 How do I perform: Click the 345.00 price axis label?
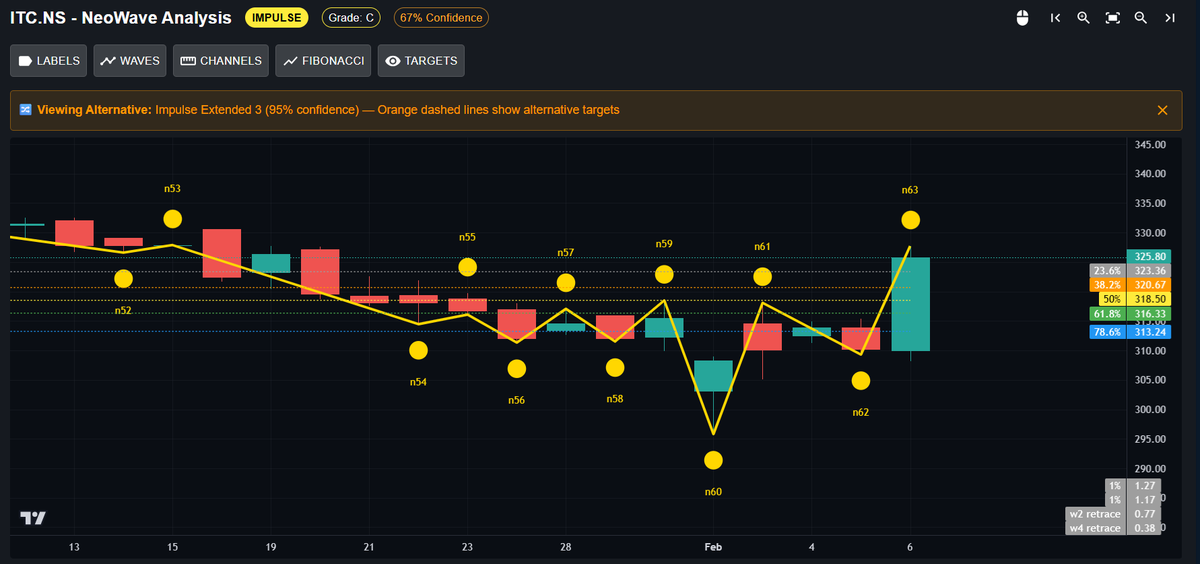tap(1152, 144)
